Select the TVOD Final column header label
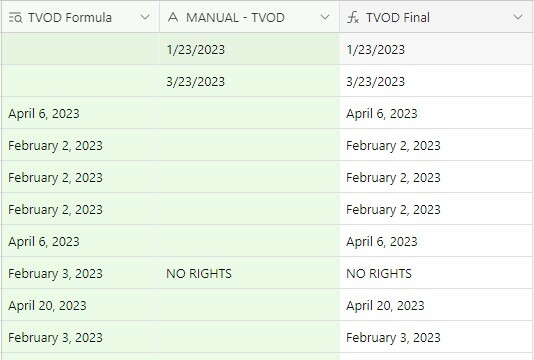 click(398, 17)
